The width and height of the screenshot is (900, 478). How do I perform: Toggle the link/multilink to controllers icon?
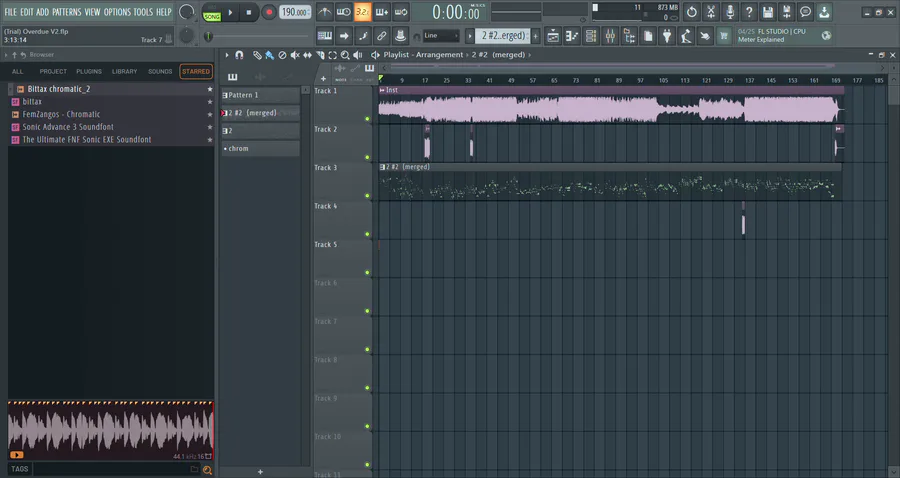point(381,36)
